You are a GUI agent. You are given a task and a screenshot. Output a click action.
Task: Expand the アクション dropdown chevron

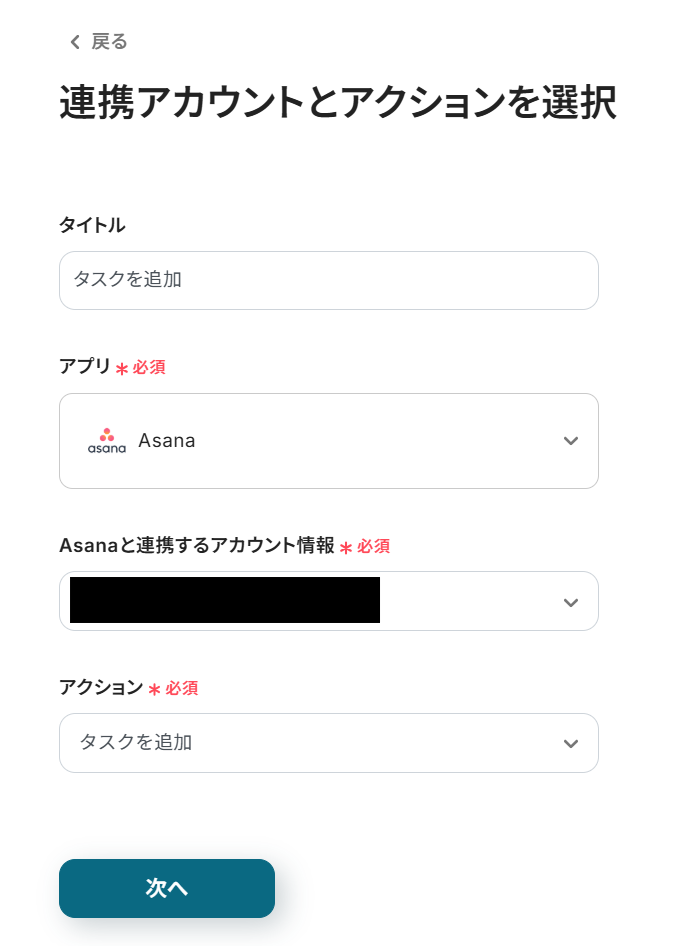(x=571, y=743)
